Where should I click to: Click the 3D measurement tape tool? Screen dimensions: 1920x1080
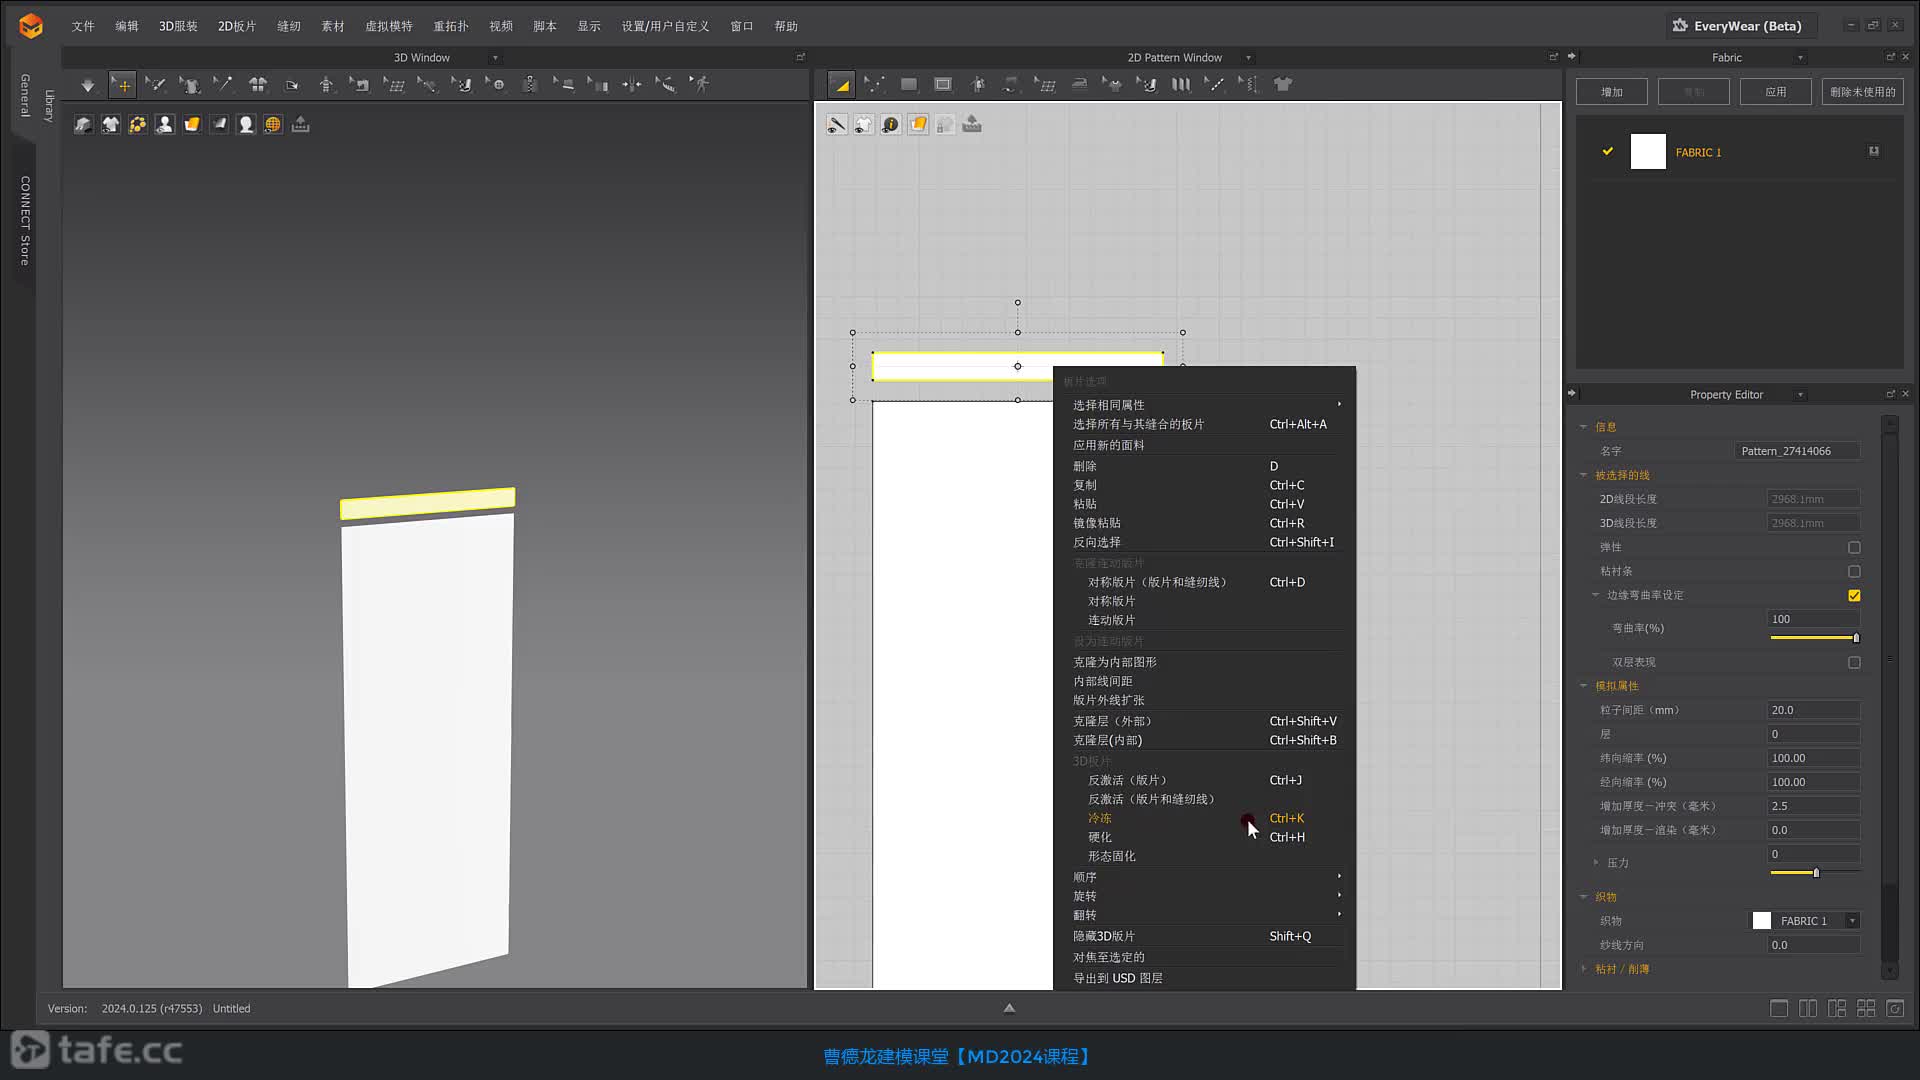(666, 85)
